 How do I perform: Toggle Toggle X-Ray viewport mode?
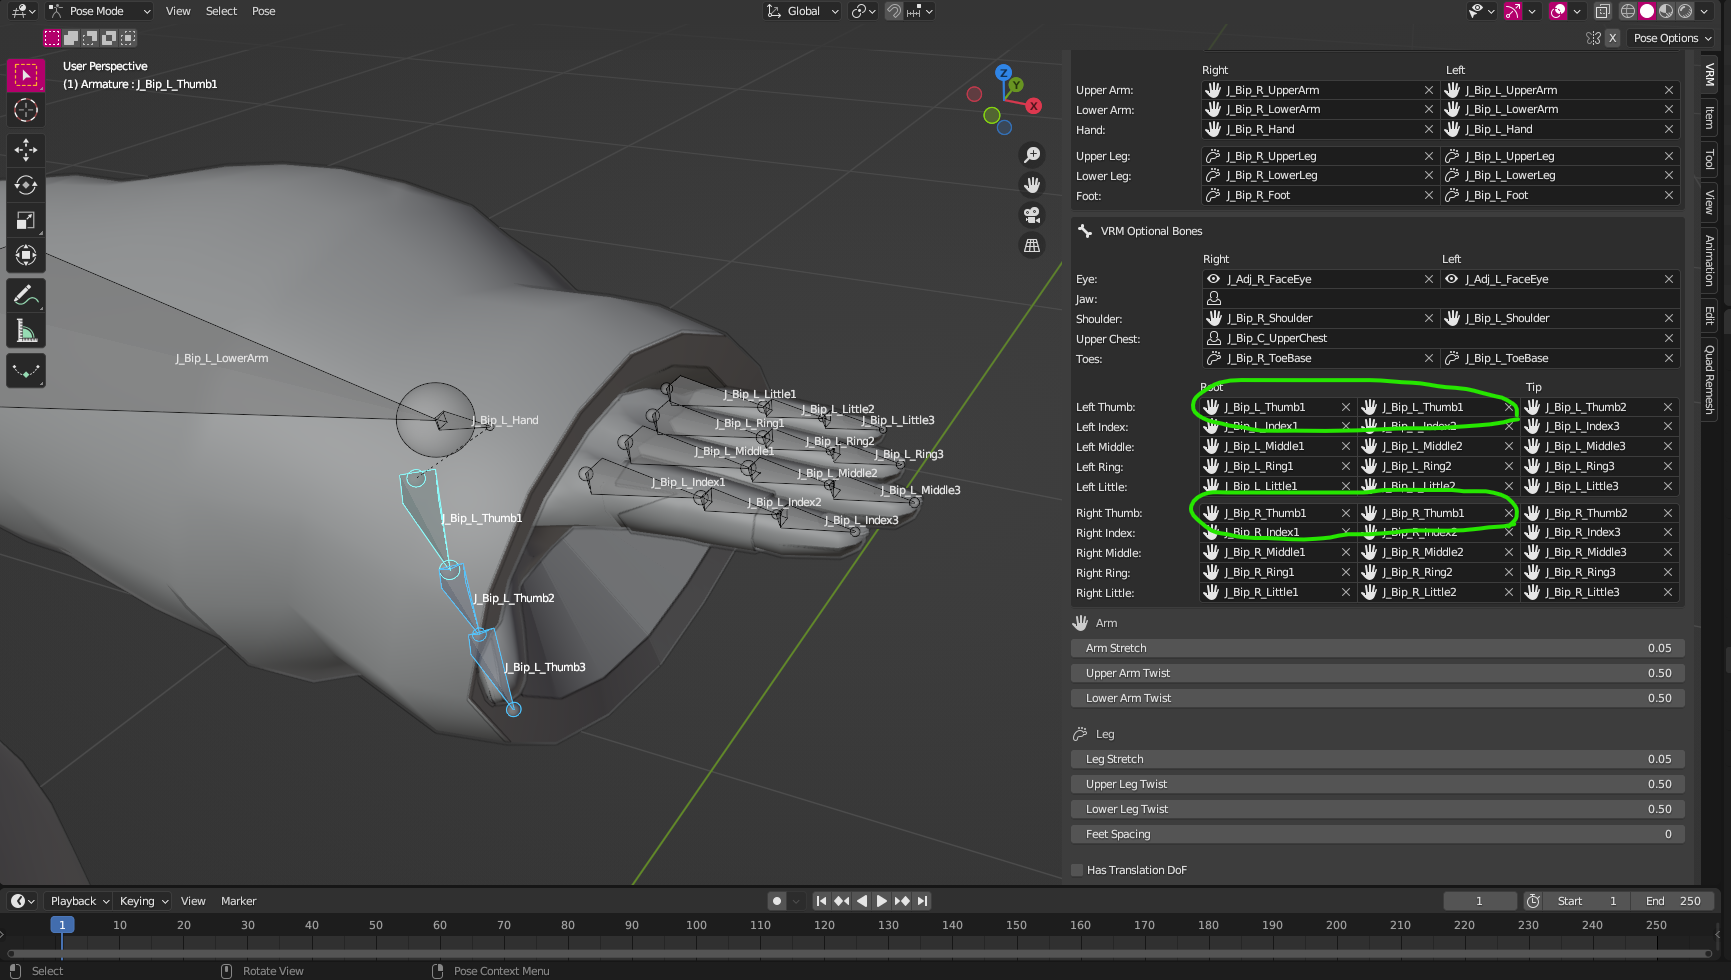click(x=1601, y=11)
